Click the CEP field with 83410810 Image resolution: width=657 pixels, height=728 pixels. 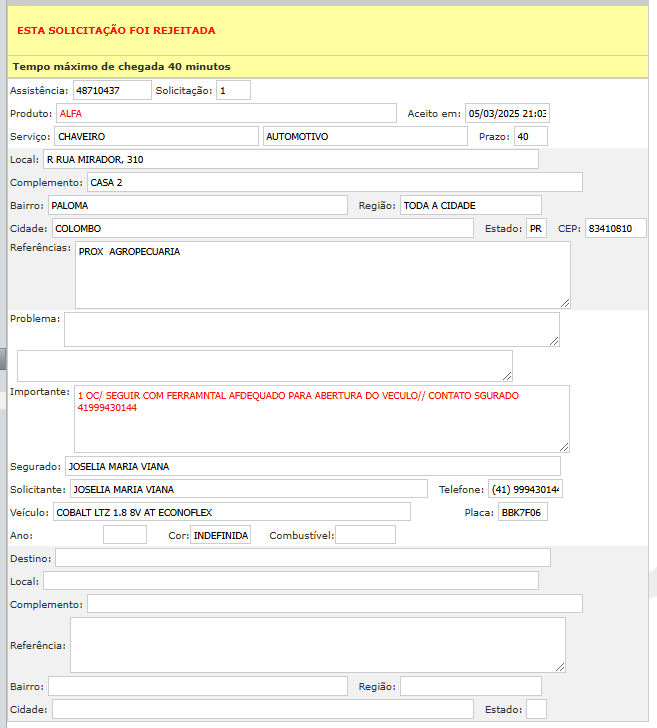point(615,228)
